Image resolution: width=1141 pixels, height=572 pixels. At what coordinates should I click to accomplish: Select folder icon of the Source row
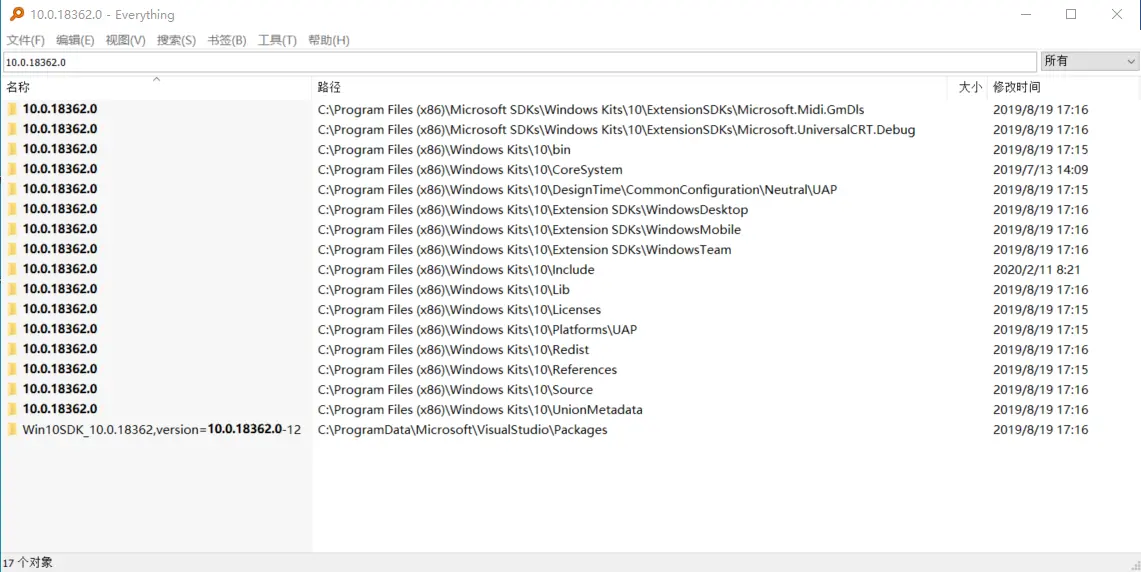pos(12,389)
